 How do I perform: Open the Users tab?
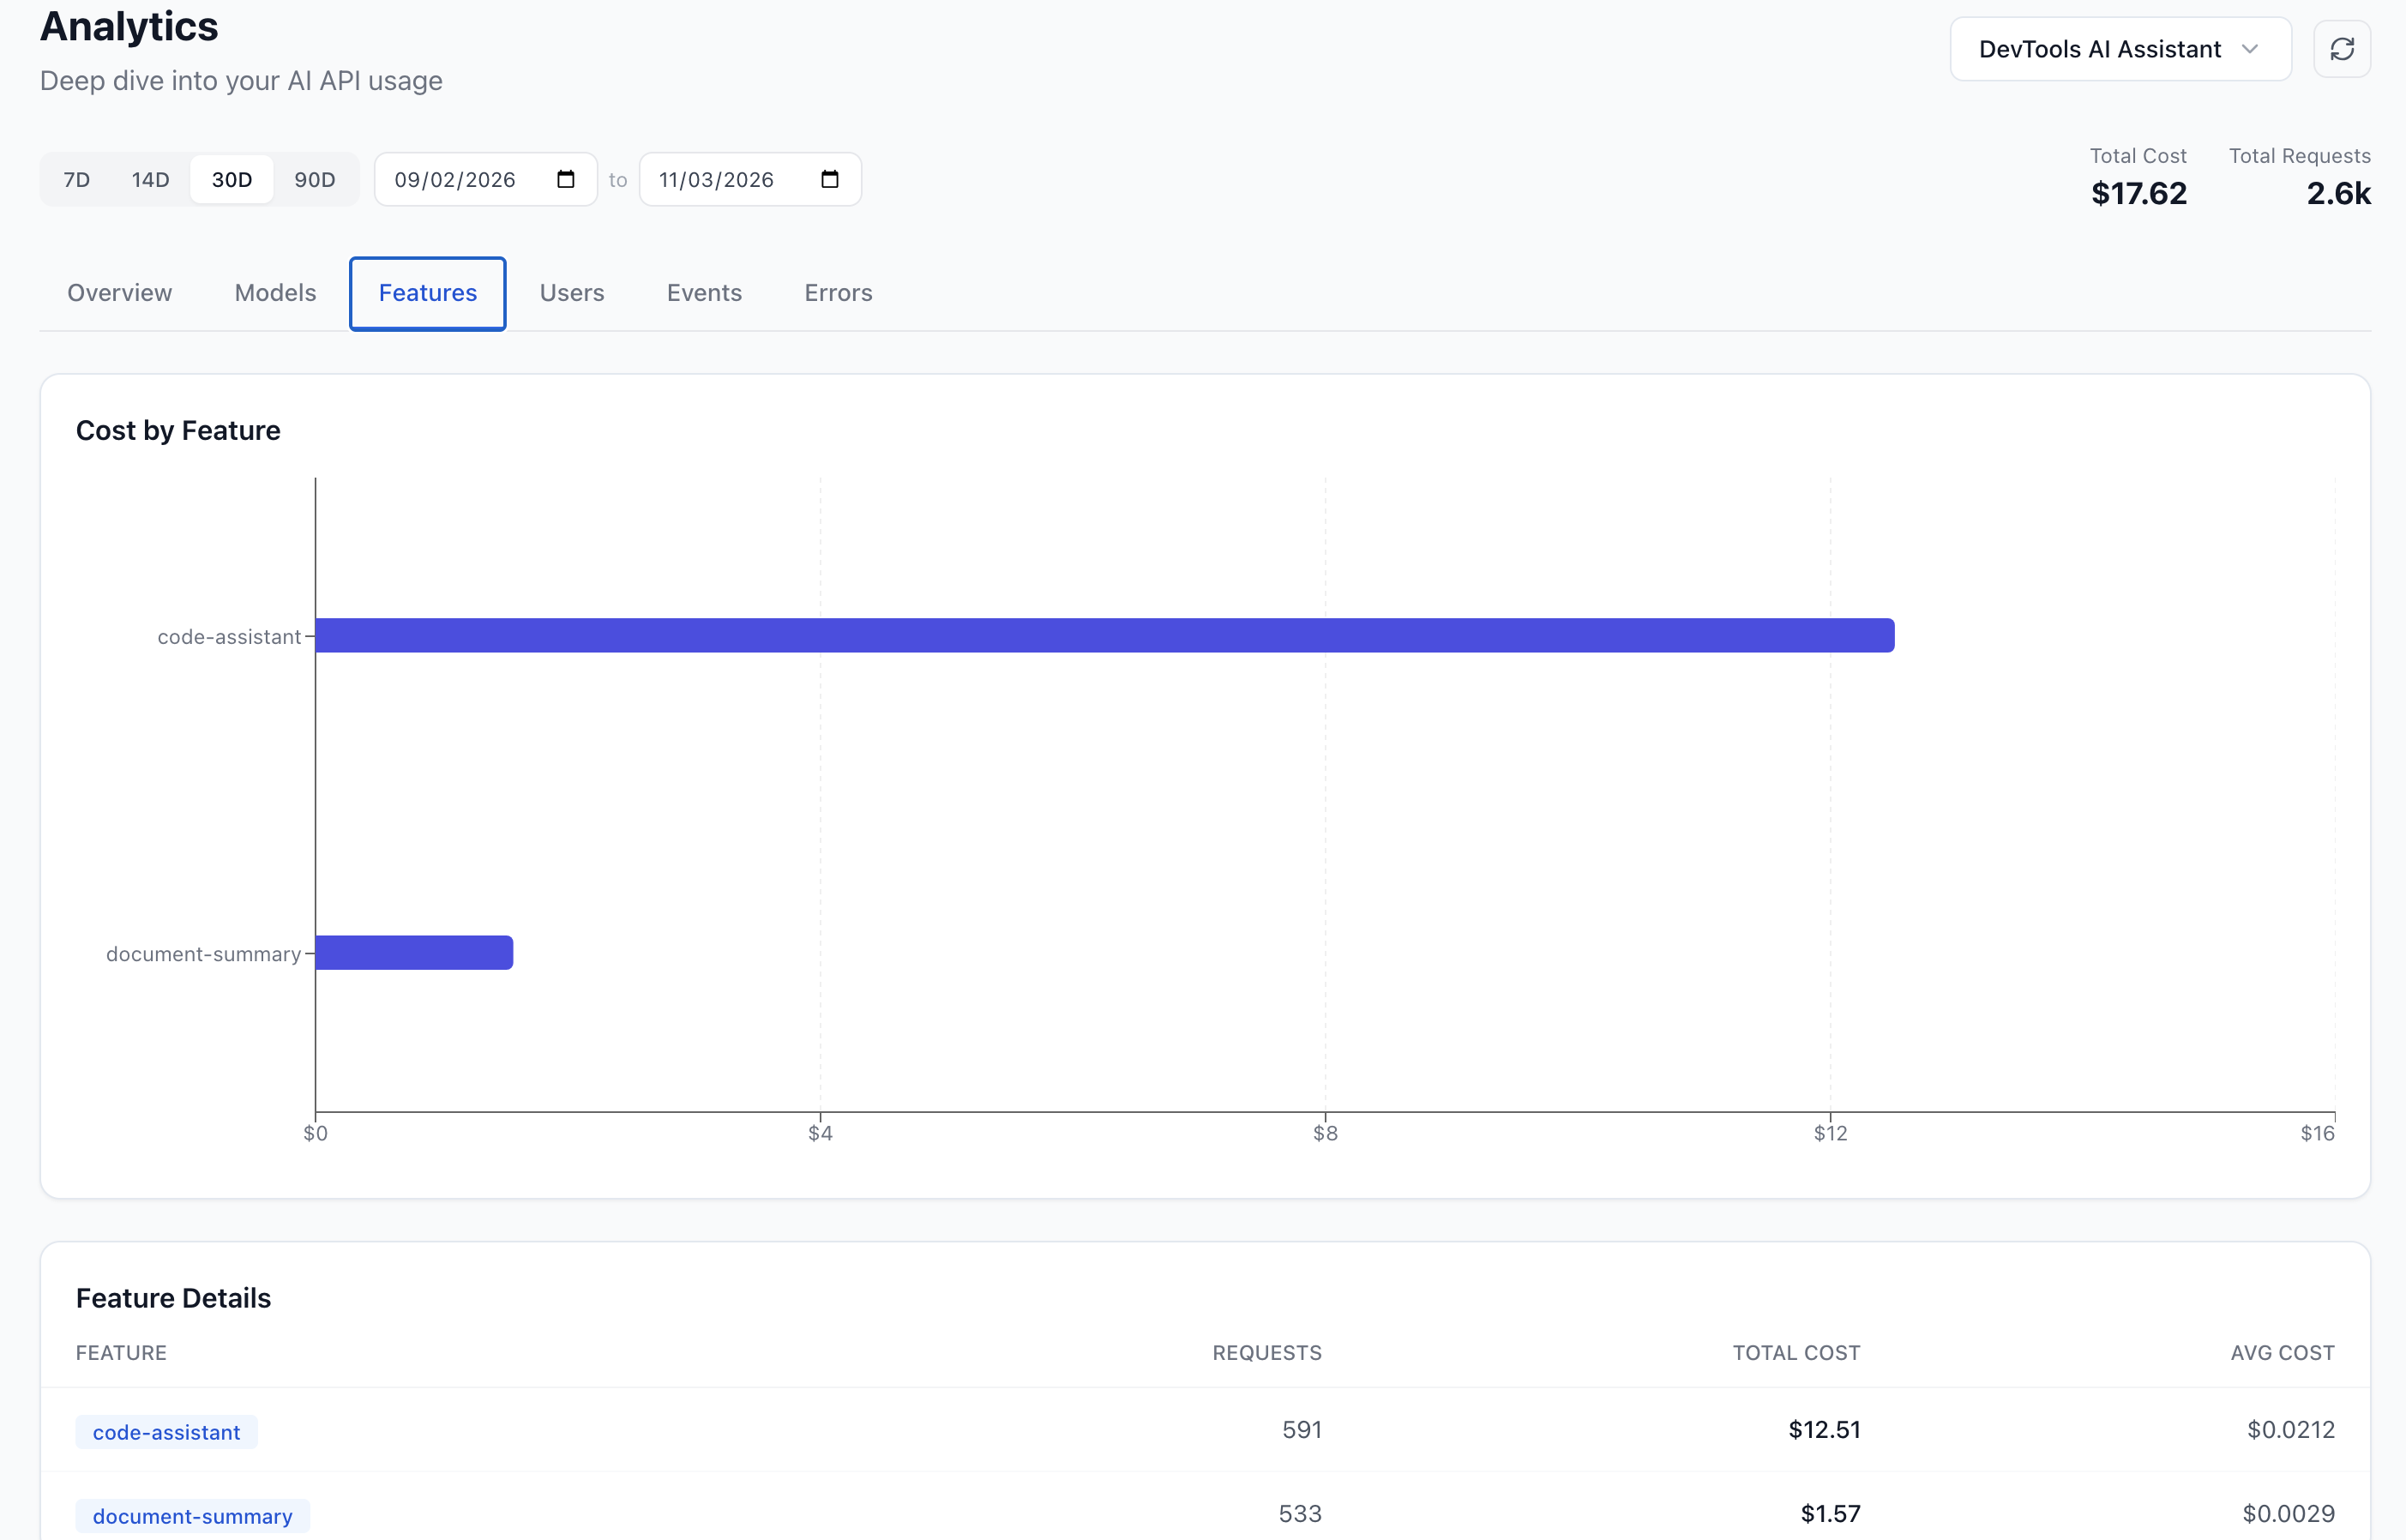click(572, 292)
